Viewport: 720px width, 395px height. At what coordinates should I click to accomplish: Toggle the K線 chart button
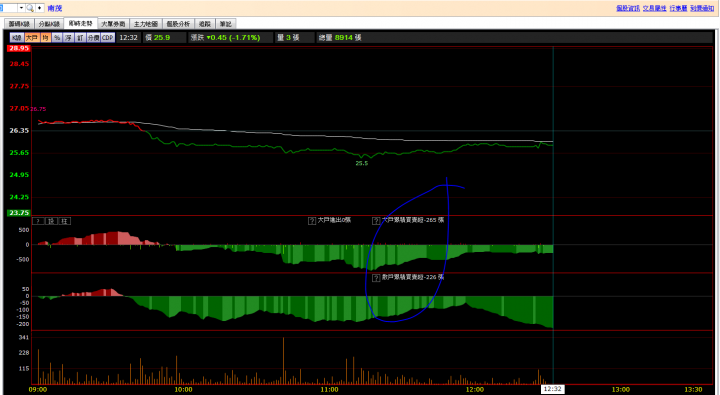click(17, 38)
